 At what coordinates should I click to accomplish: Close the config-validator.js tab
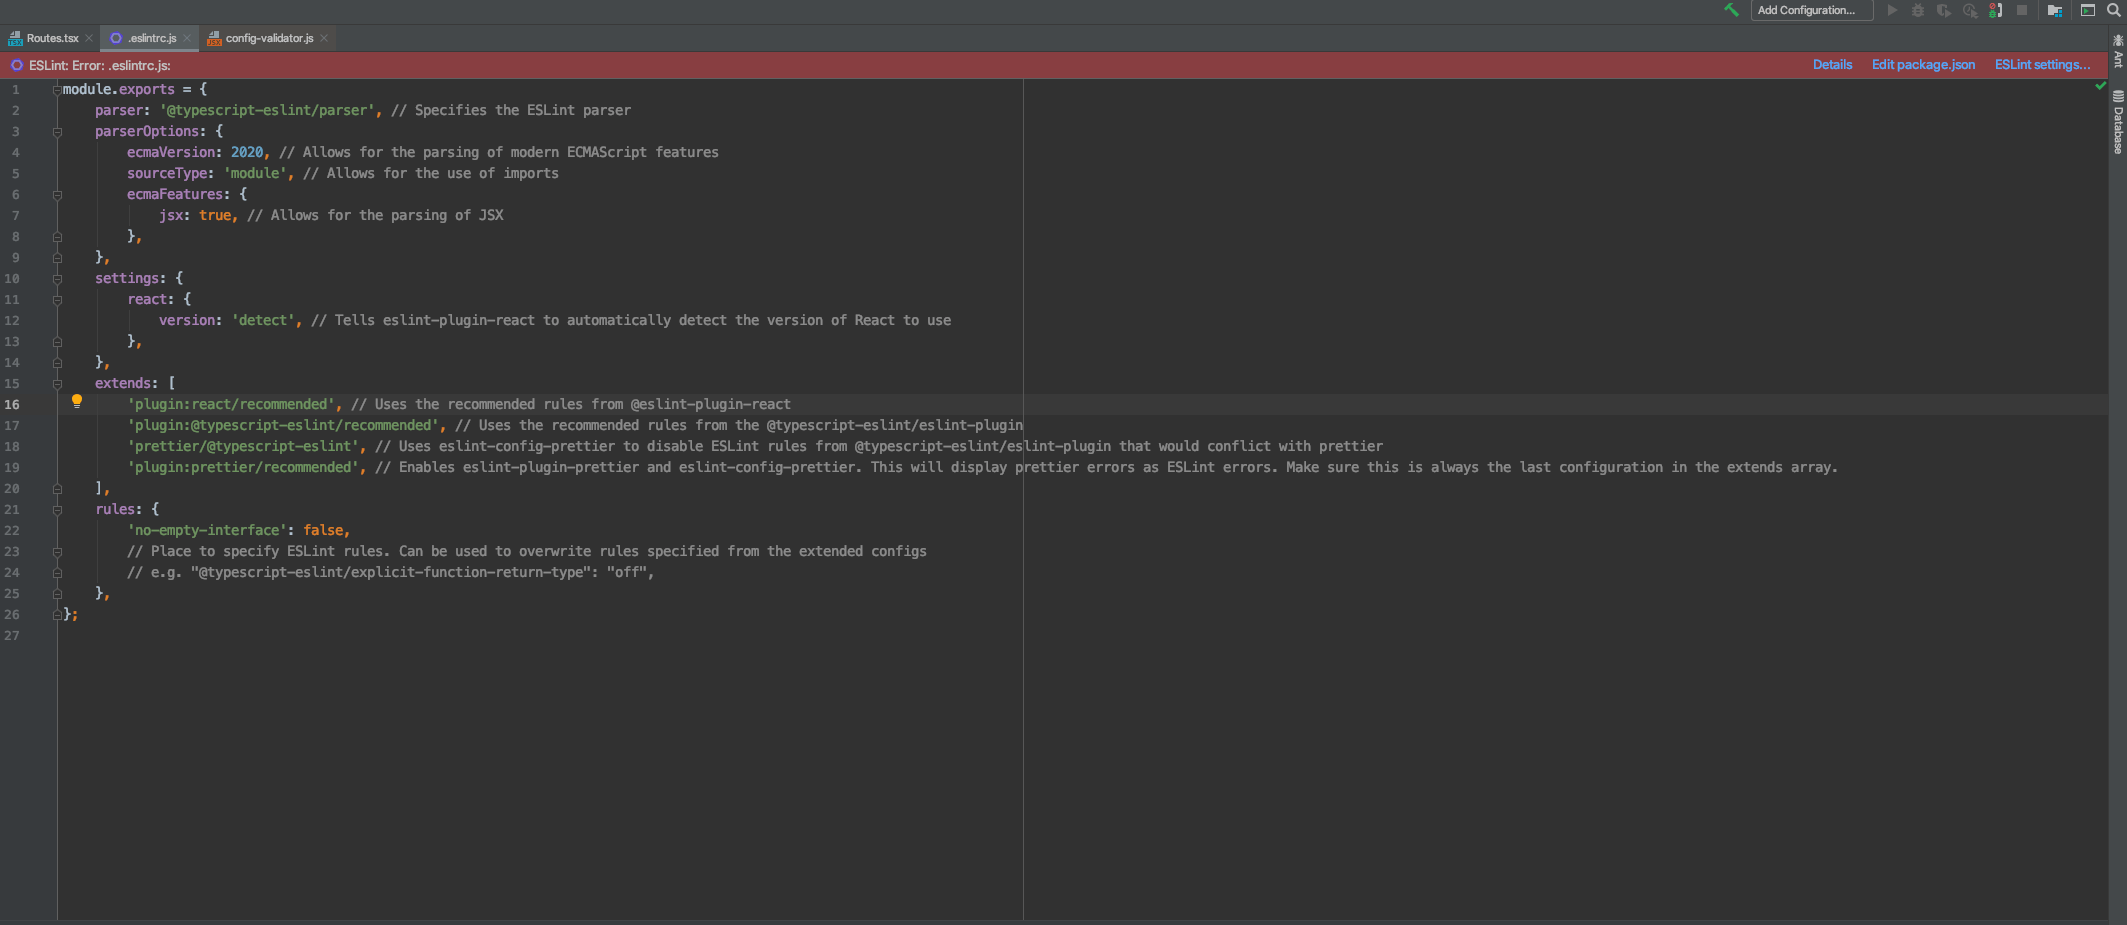coord(324,38)
